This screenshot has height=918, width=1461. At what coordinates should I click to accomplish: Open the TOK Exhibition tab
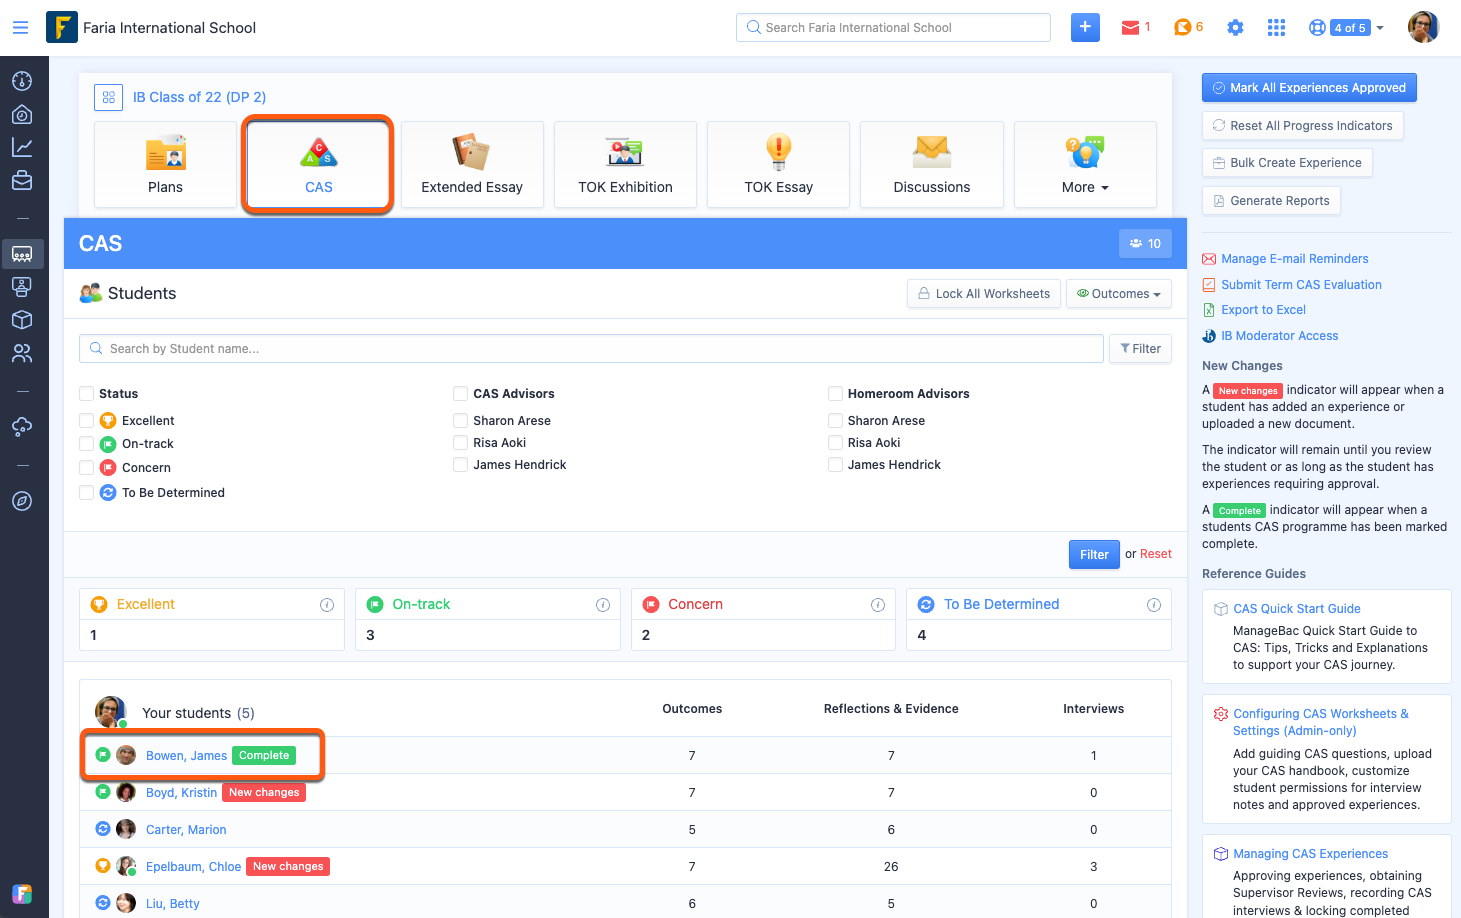(625, 165)
